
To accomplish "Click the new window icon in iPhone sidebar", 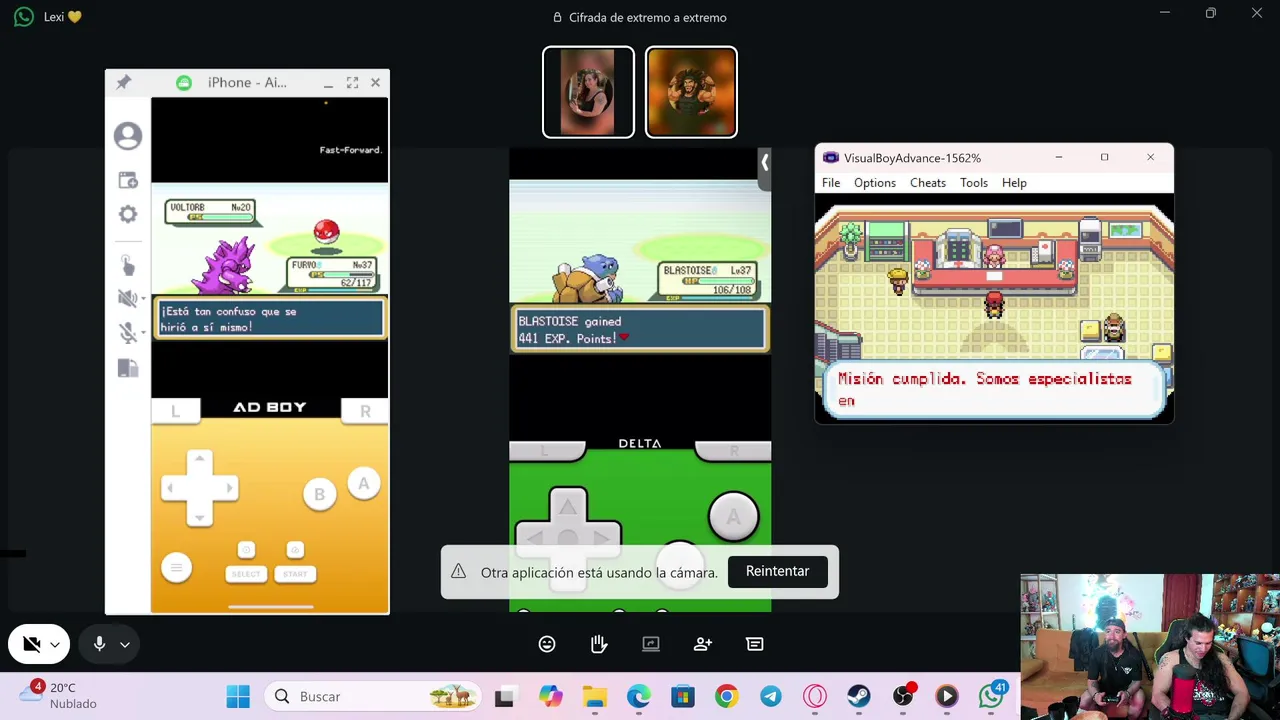I will point(128,180).
